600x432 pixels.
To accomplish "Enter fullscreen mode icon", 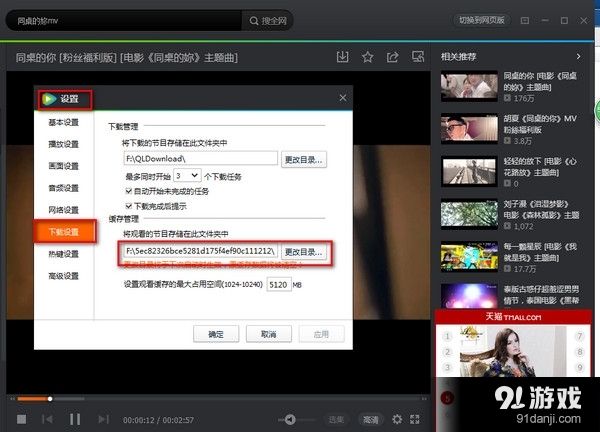I will click(x=415, y=419).
